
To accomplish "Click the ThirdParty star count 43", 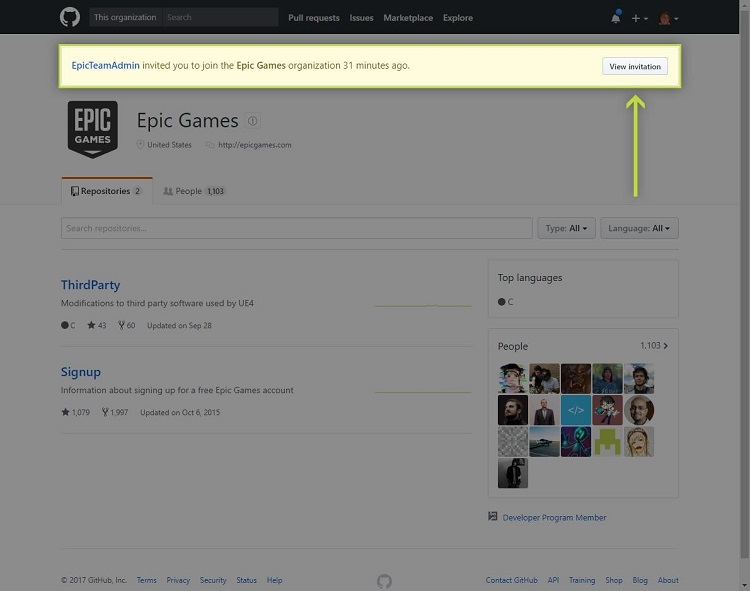I will click(97, 325).
